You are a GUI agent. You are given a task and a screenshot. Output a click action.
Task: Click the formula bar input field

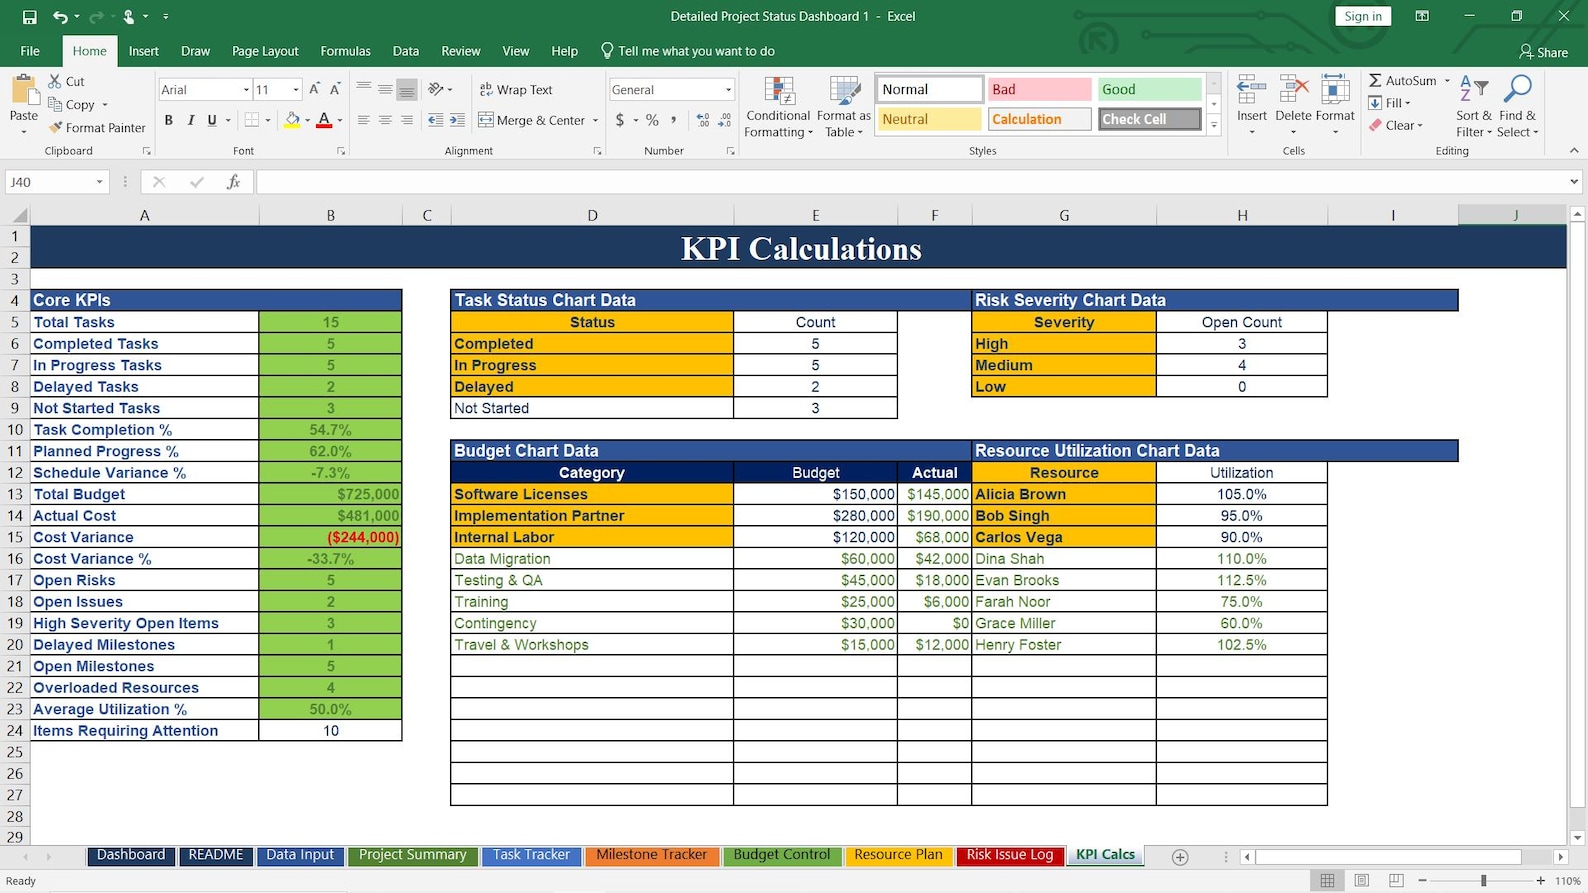click(910, 182)
